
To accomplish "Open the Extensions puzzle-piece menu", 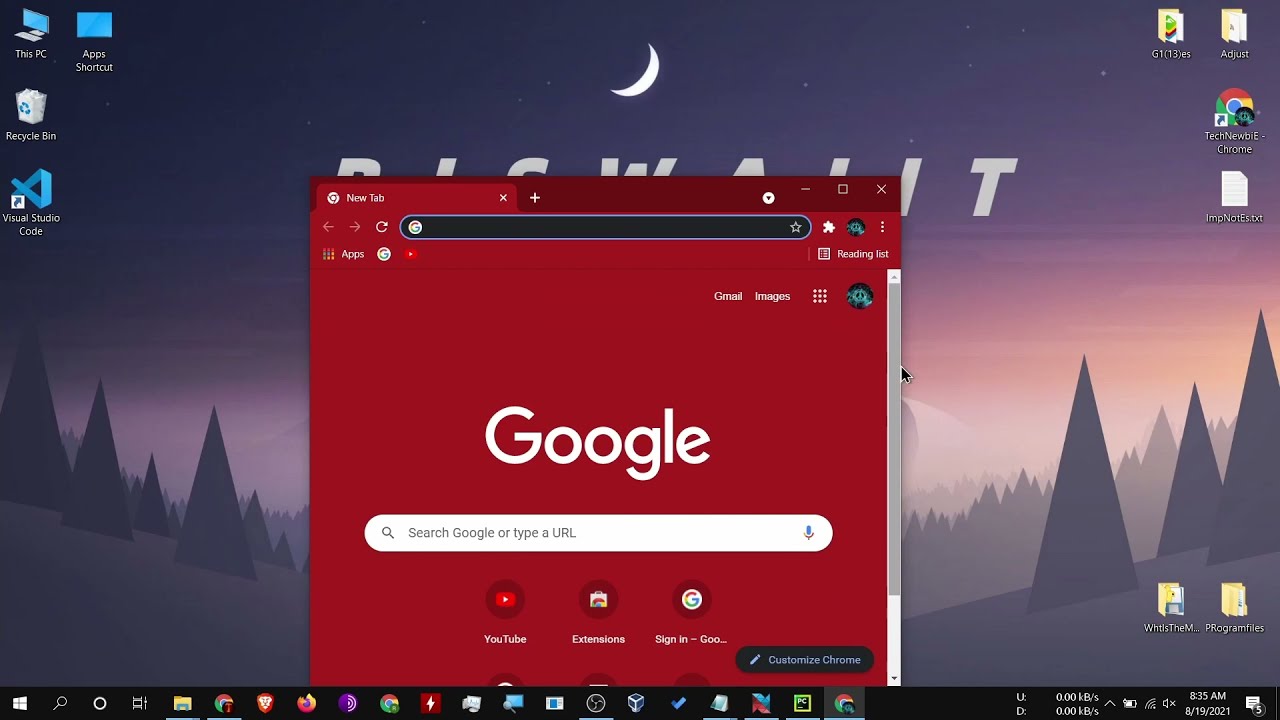I will 828,227.
